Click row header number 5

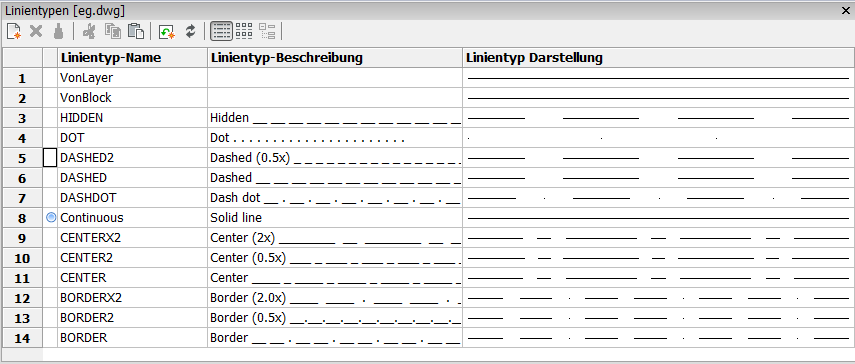[x=22, y=158]
